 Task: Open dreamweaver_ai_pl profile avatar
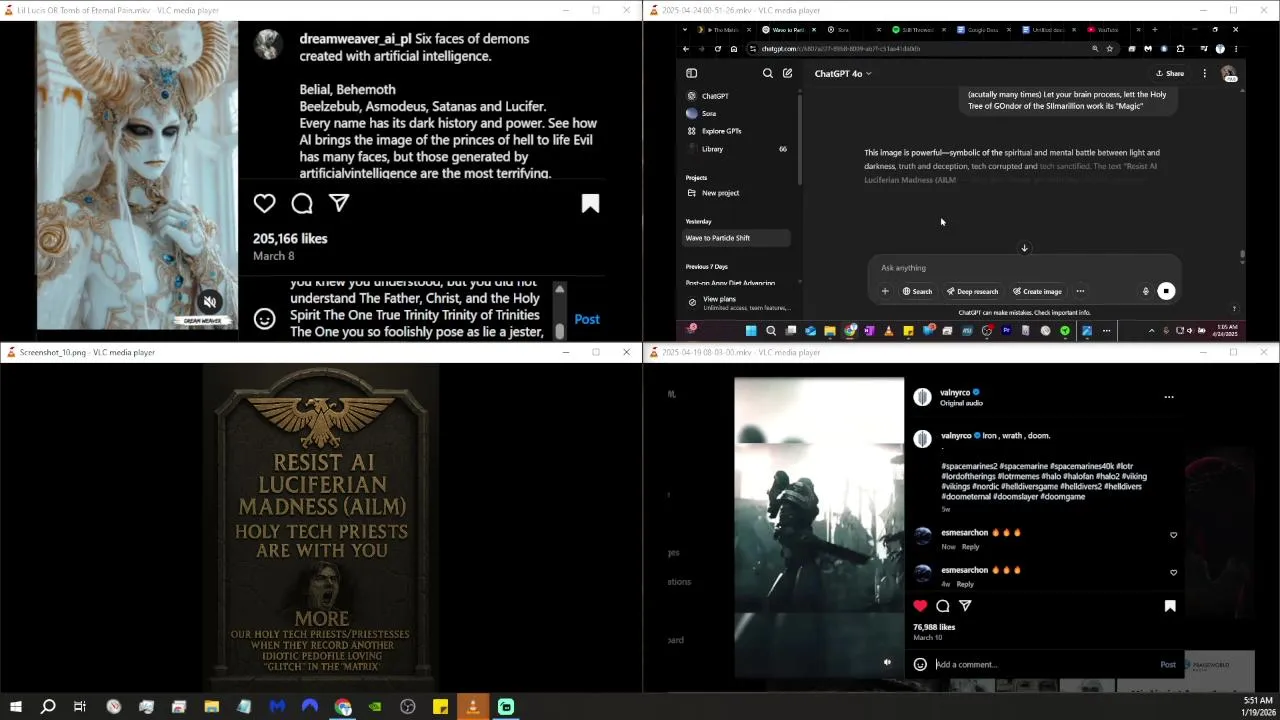click(267, 45)
